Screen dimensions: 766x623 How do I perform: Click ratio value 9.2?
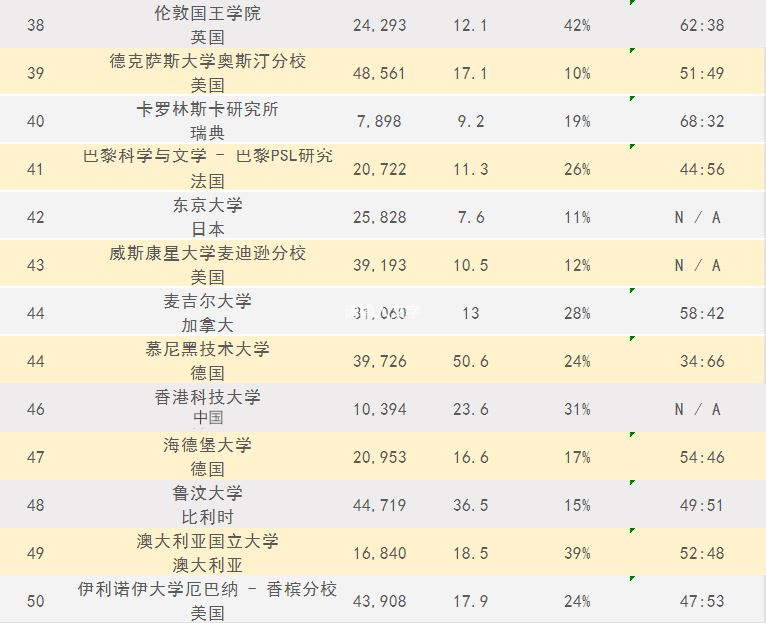(x=471, y=121)
